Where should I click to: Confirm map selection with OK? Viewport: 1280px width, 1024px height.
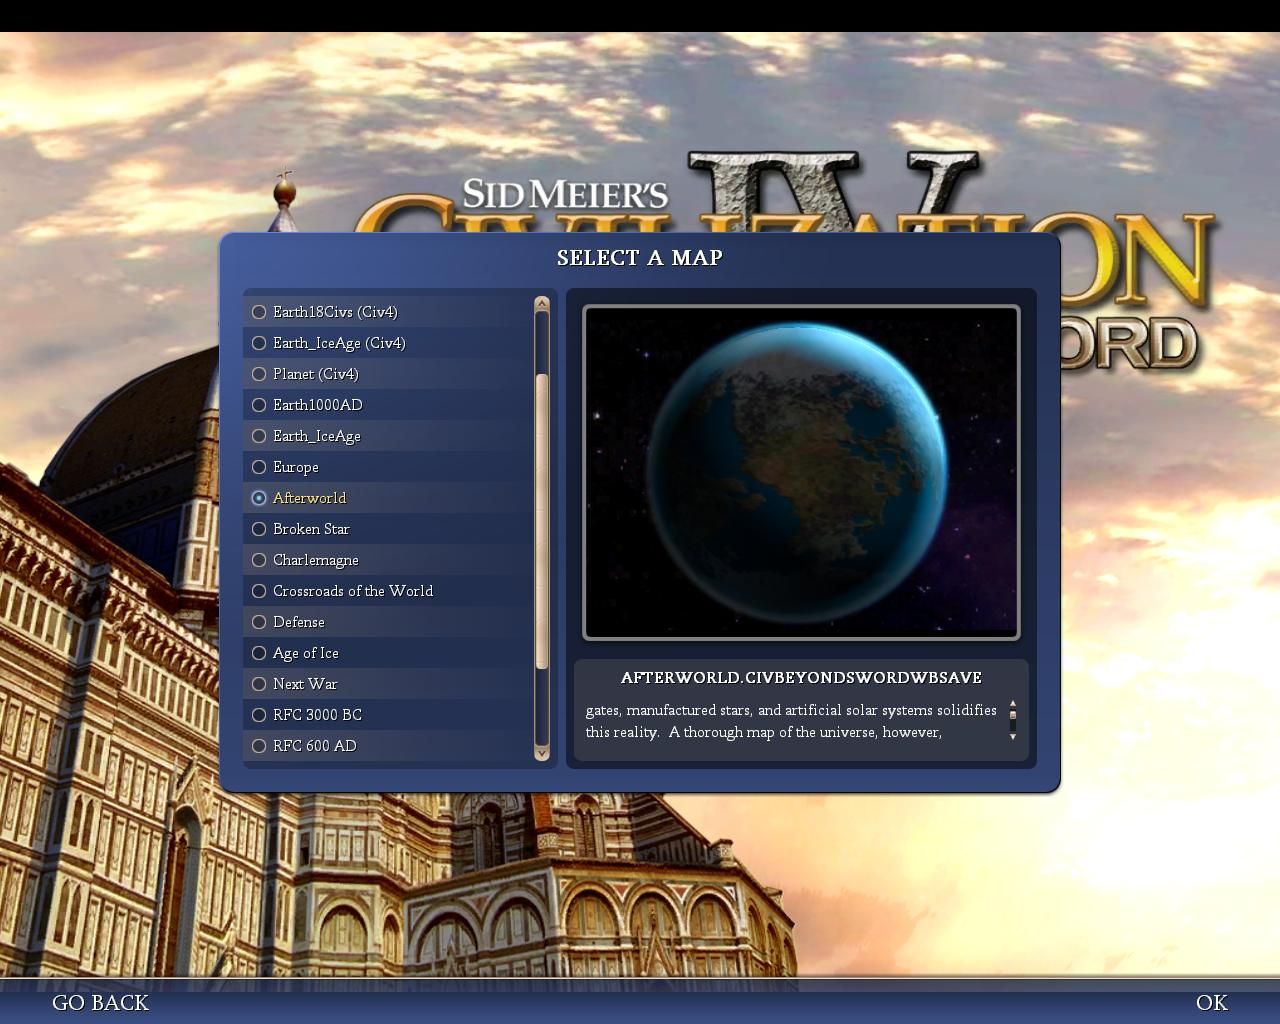coord(1212,1003)
